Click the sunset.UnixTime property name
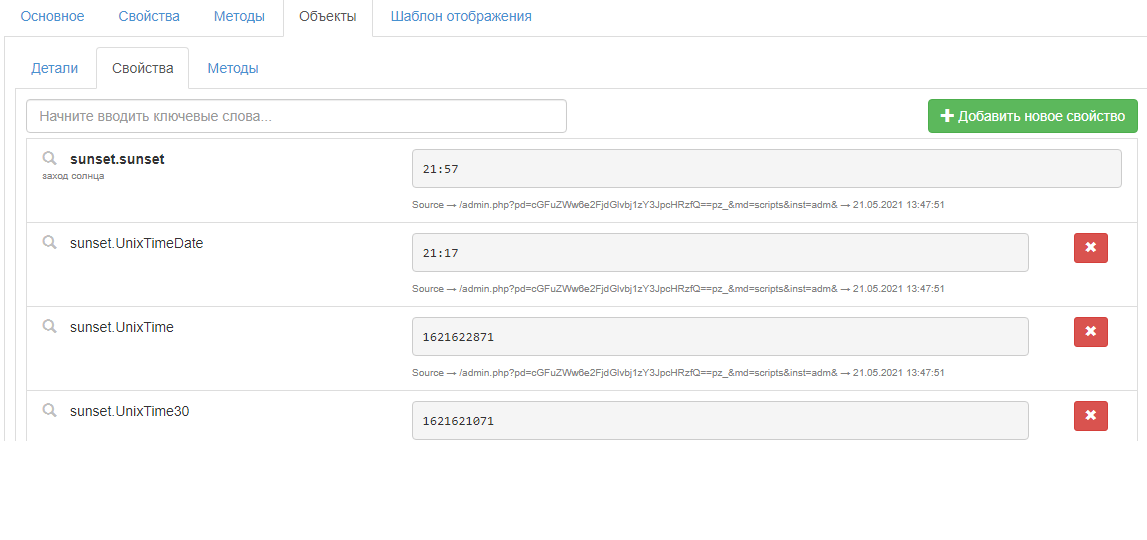The image size is (1147, 540). point(121,327)
